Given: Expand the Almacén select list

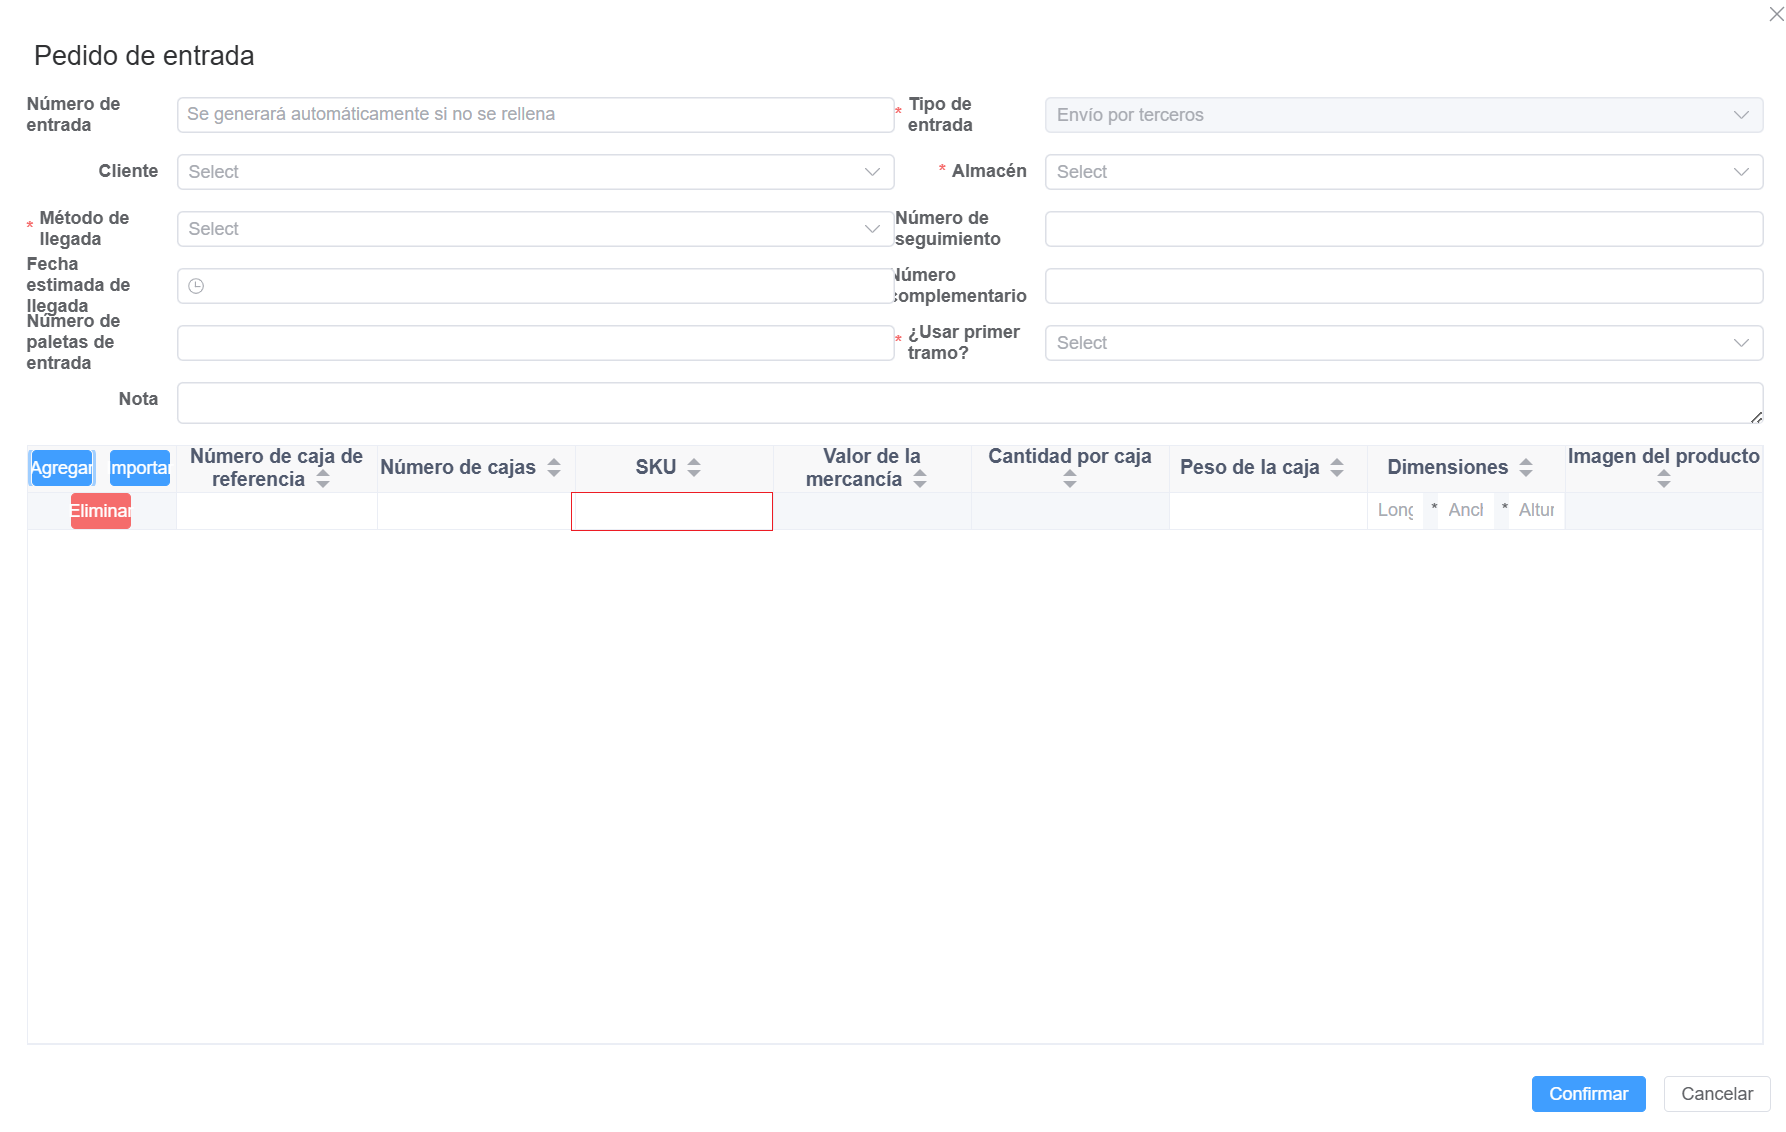Looking at the screenshot, I should 1403,172.
